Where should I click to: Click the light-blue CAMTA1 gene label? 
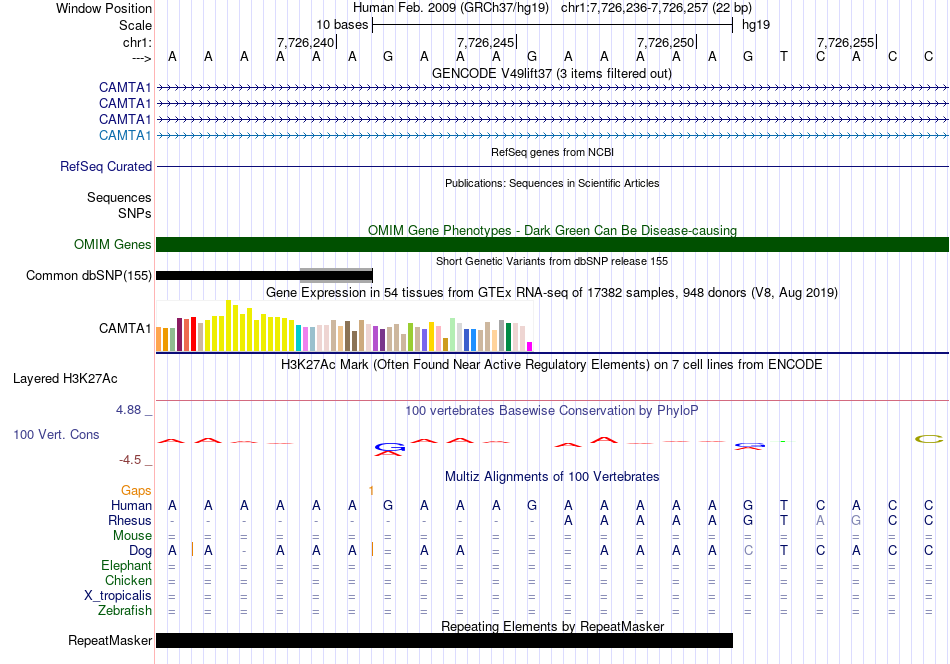[x=125, y=135]
